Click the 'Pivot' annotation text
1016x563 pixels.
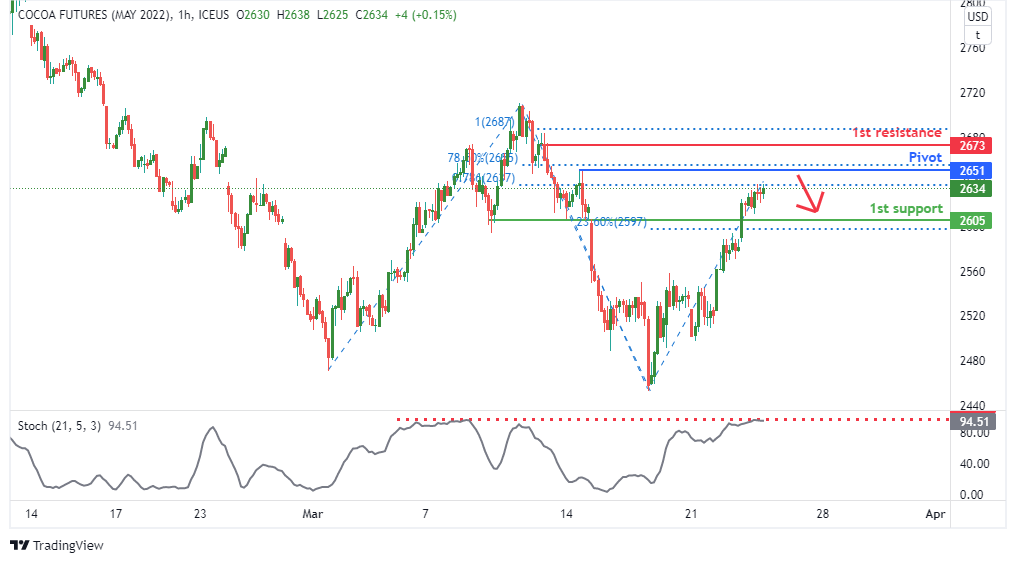[x=925, y=157]
